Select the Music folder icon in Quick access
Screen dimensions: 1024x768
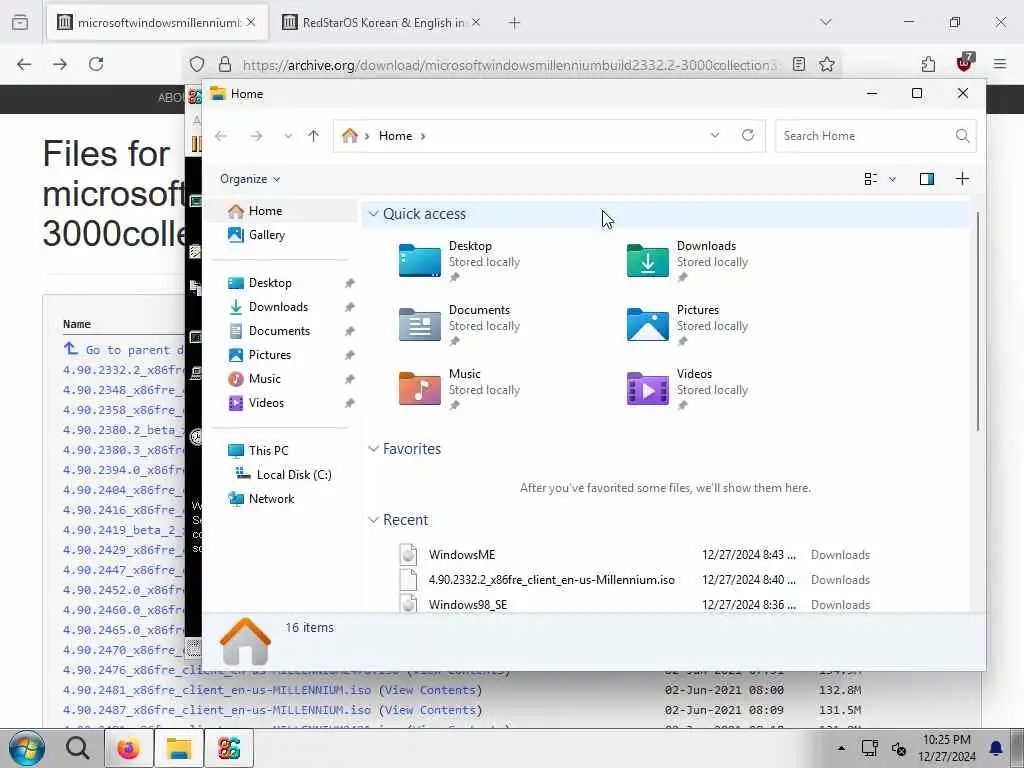tap(419, 389)
